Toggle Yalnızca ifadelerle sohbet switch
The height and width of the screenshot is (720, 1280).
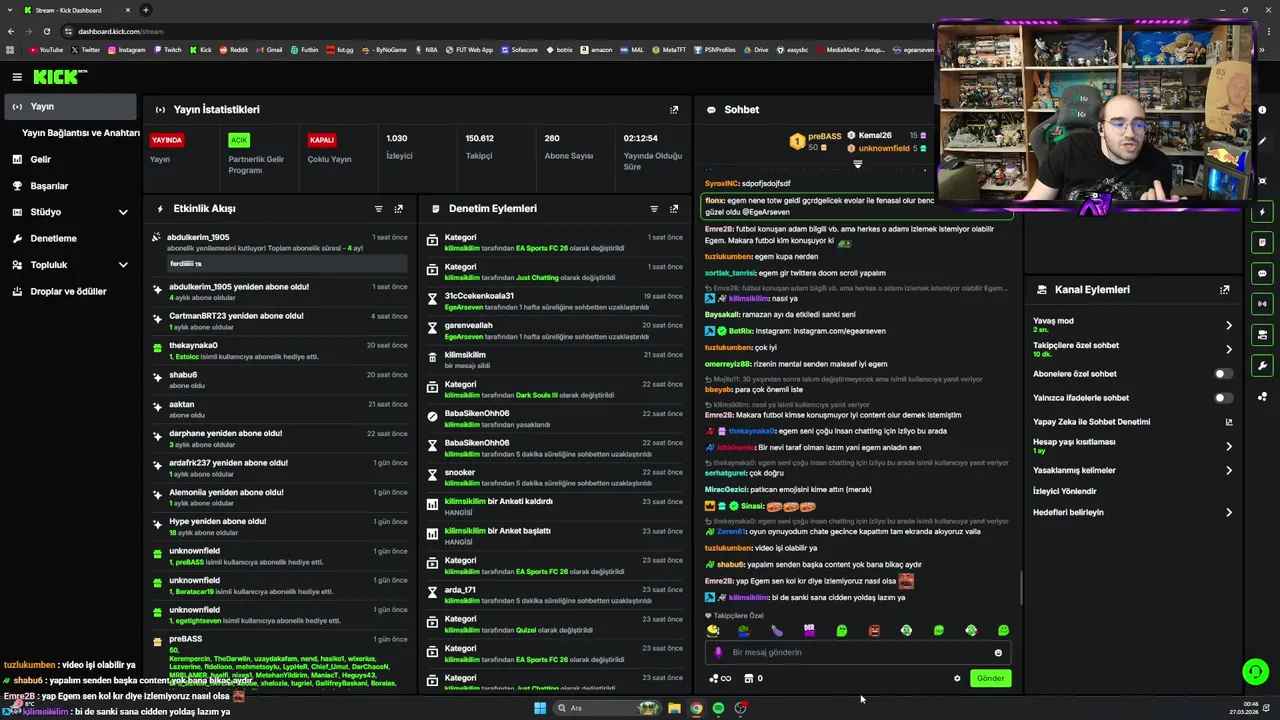[x=1223, y=398]
